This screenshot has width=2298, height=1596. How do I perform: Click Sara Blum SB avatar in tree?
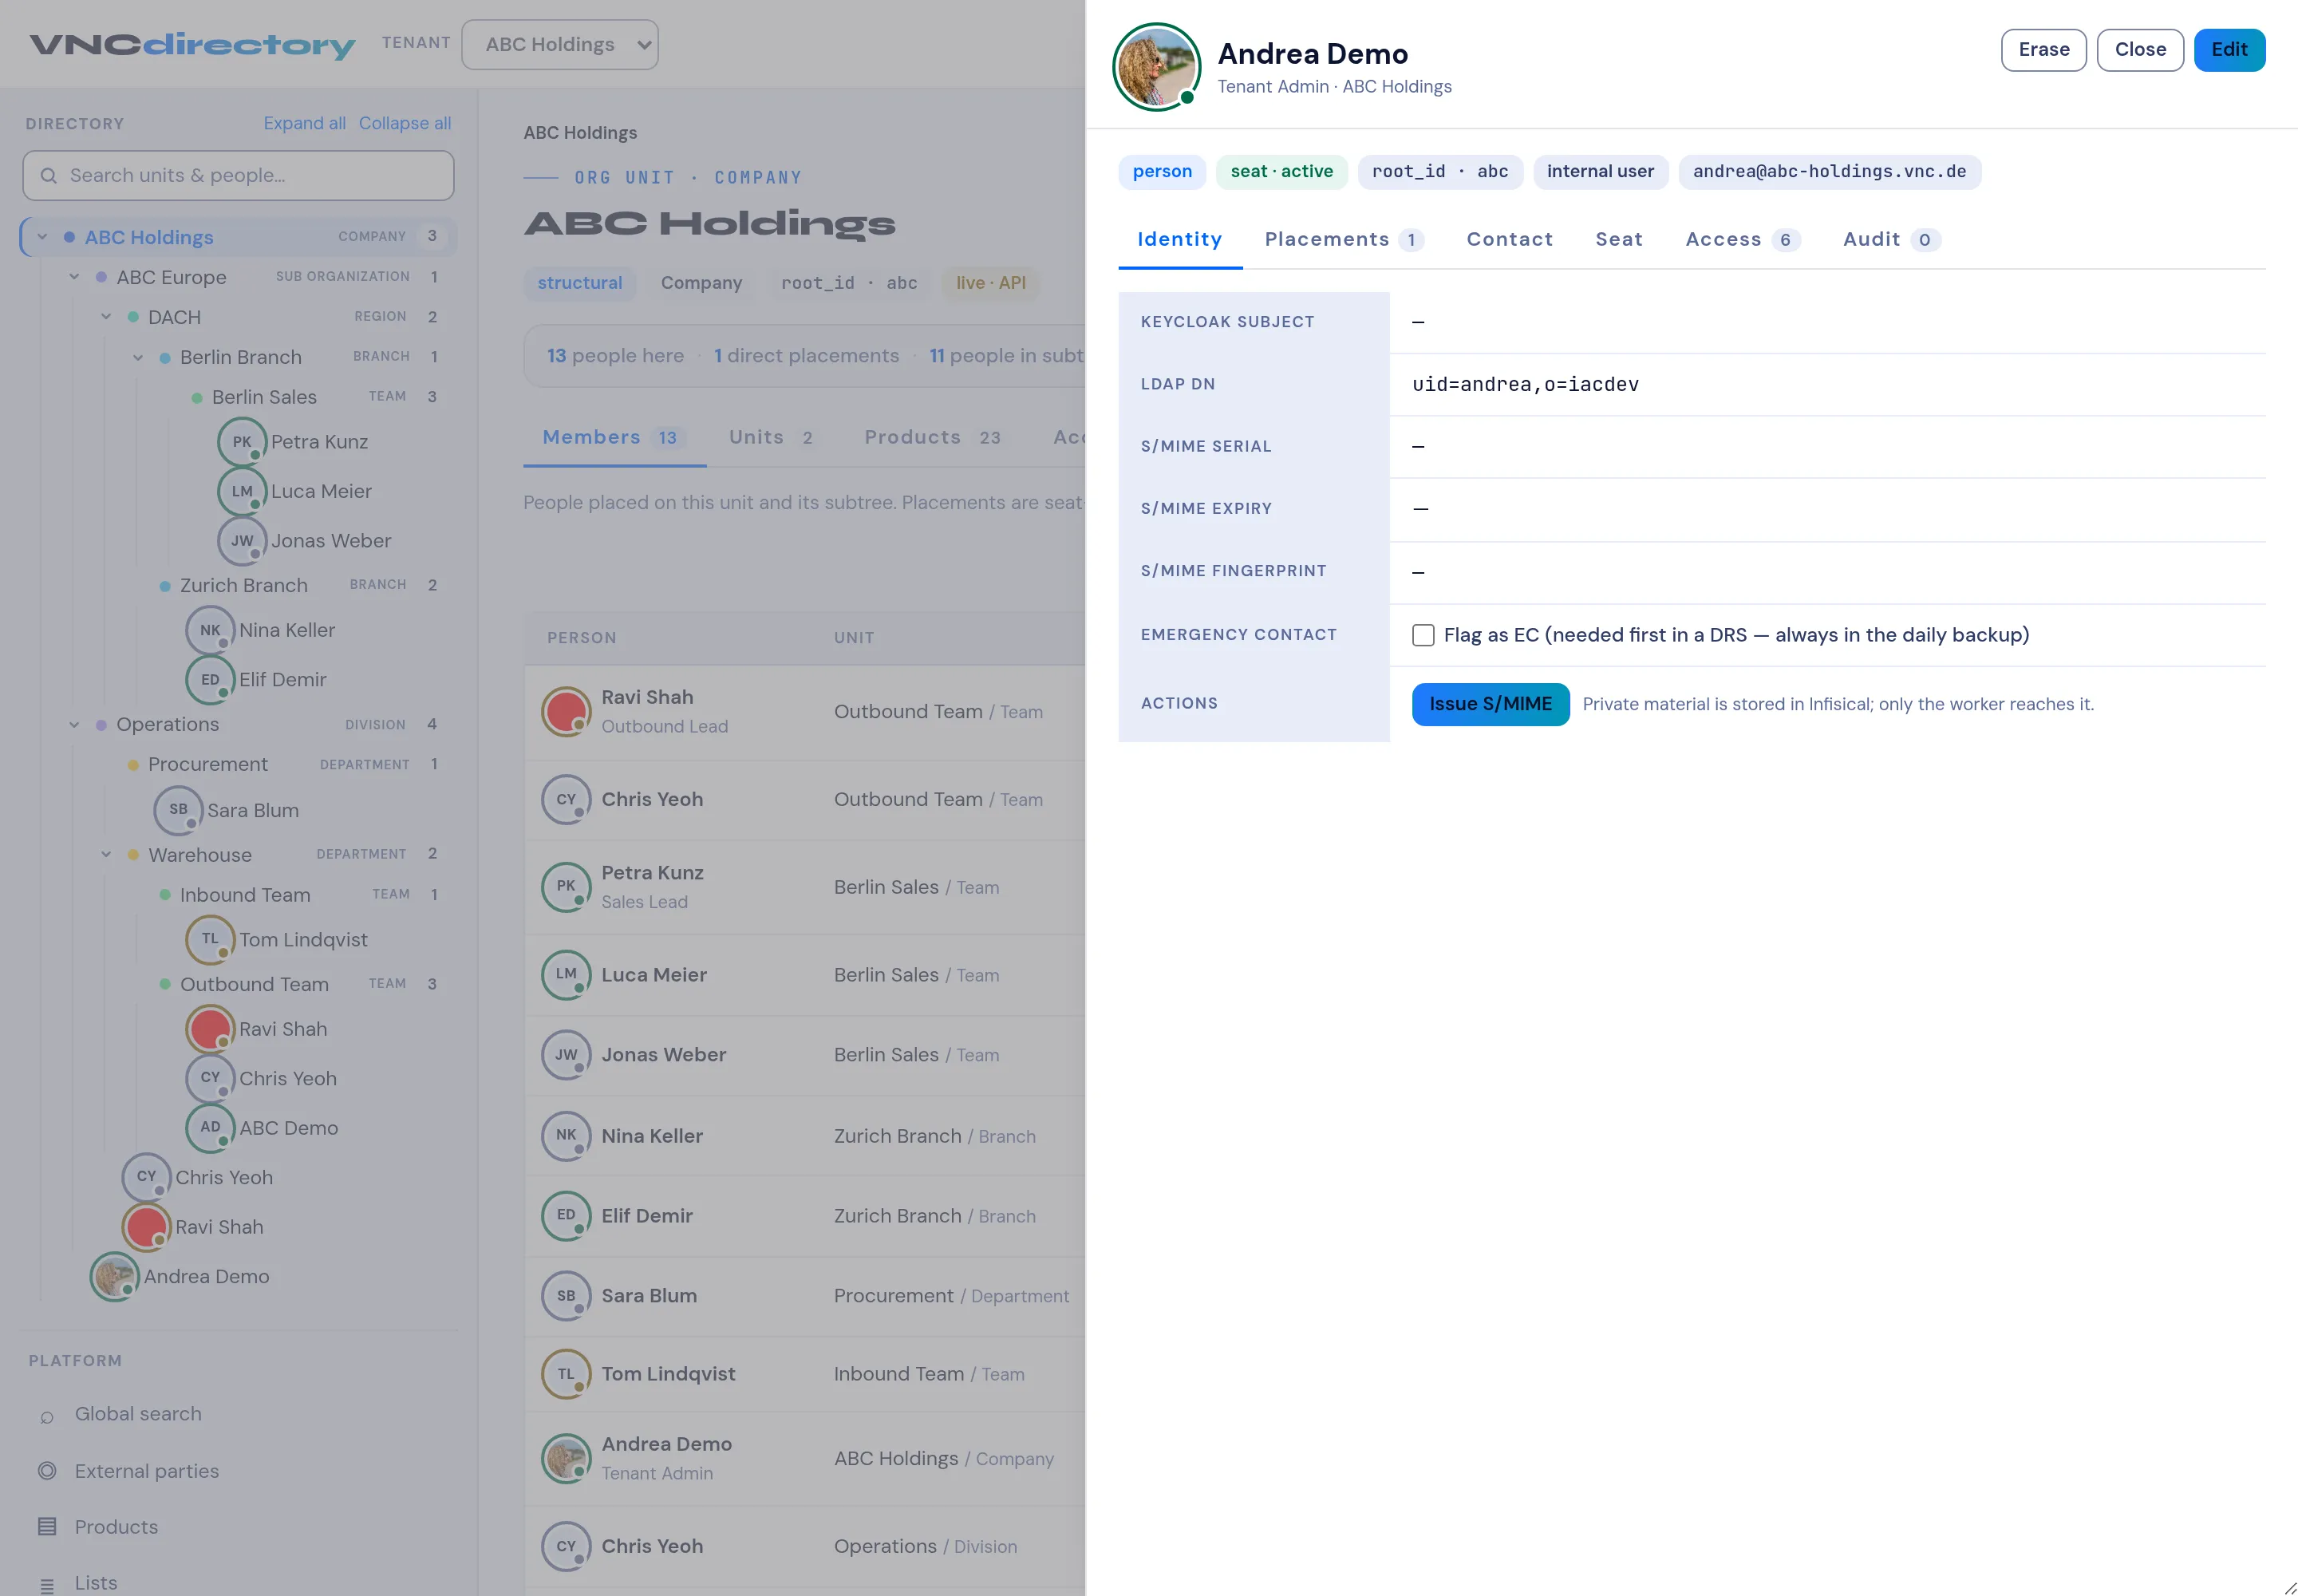(178, 810)
